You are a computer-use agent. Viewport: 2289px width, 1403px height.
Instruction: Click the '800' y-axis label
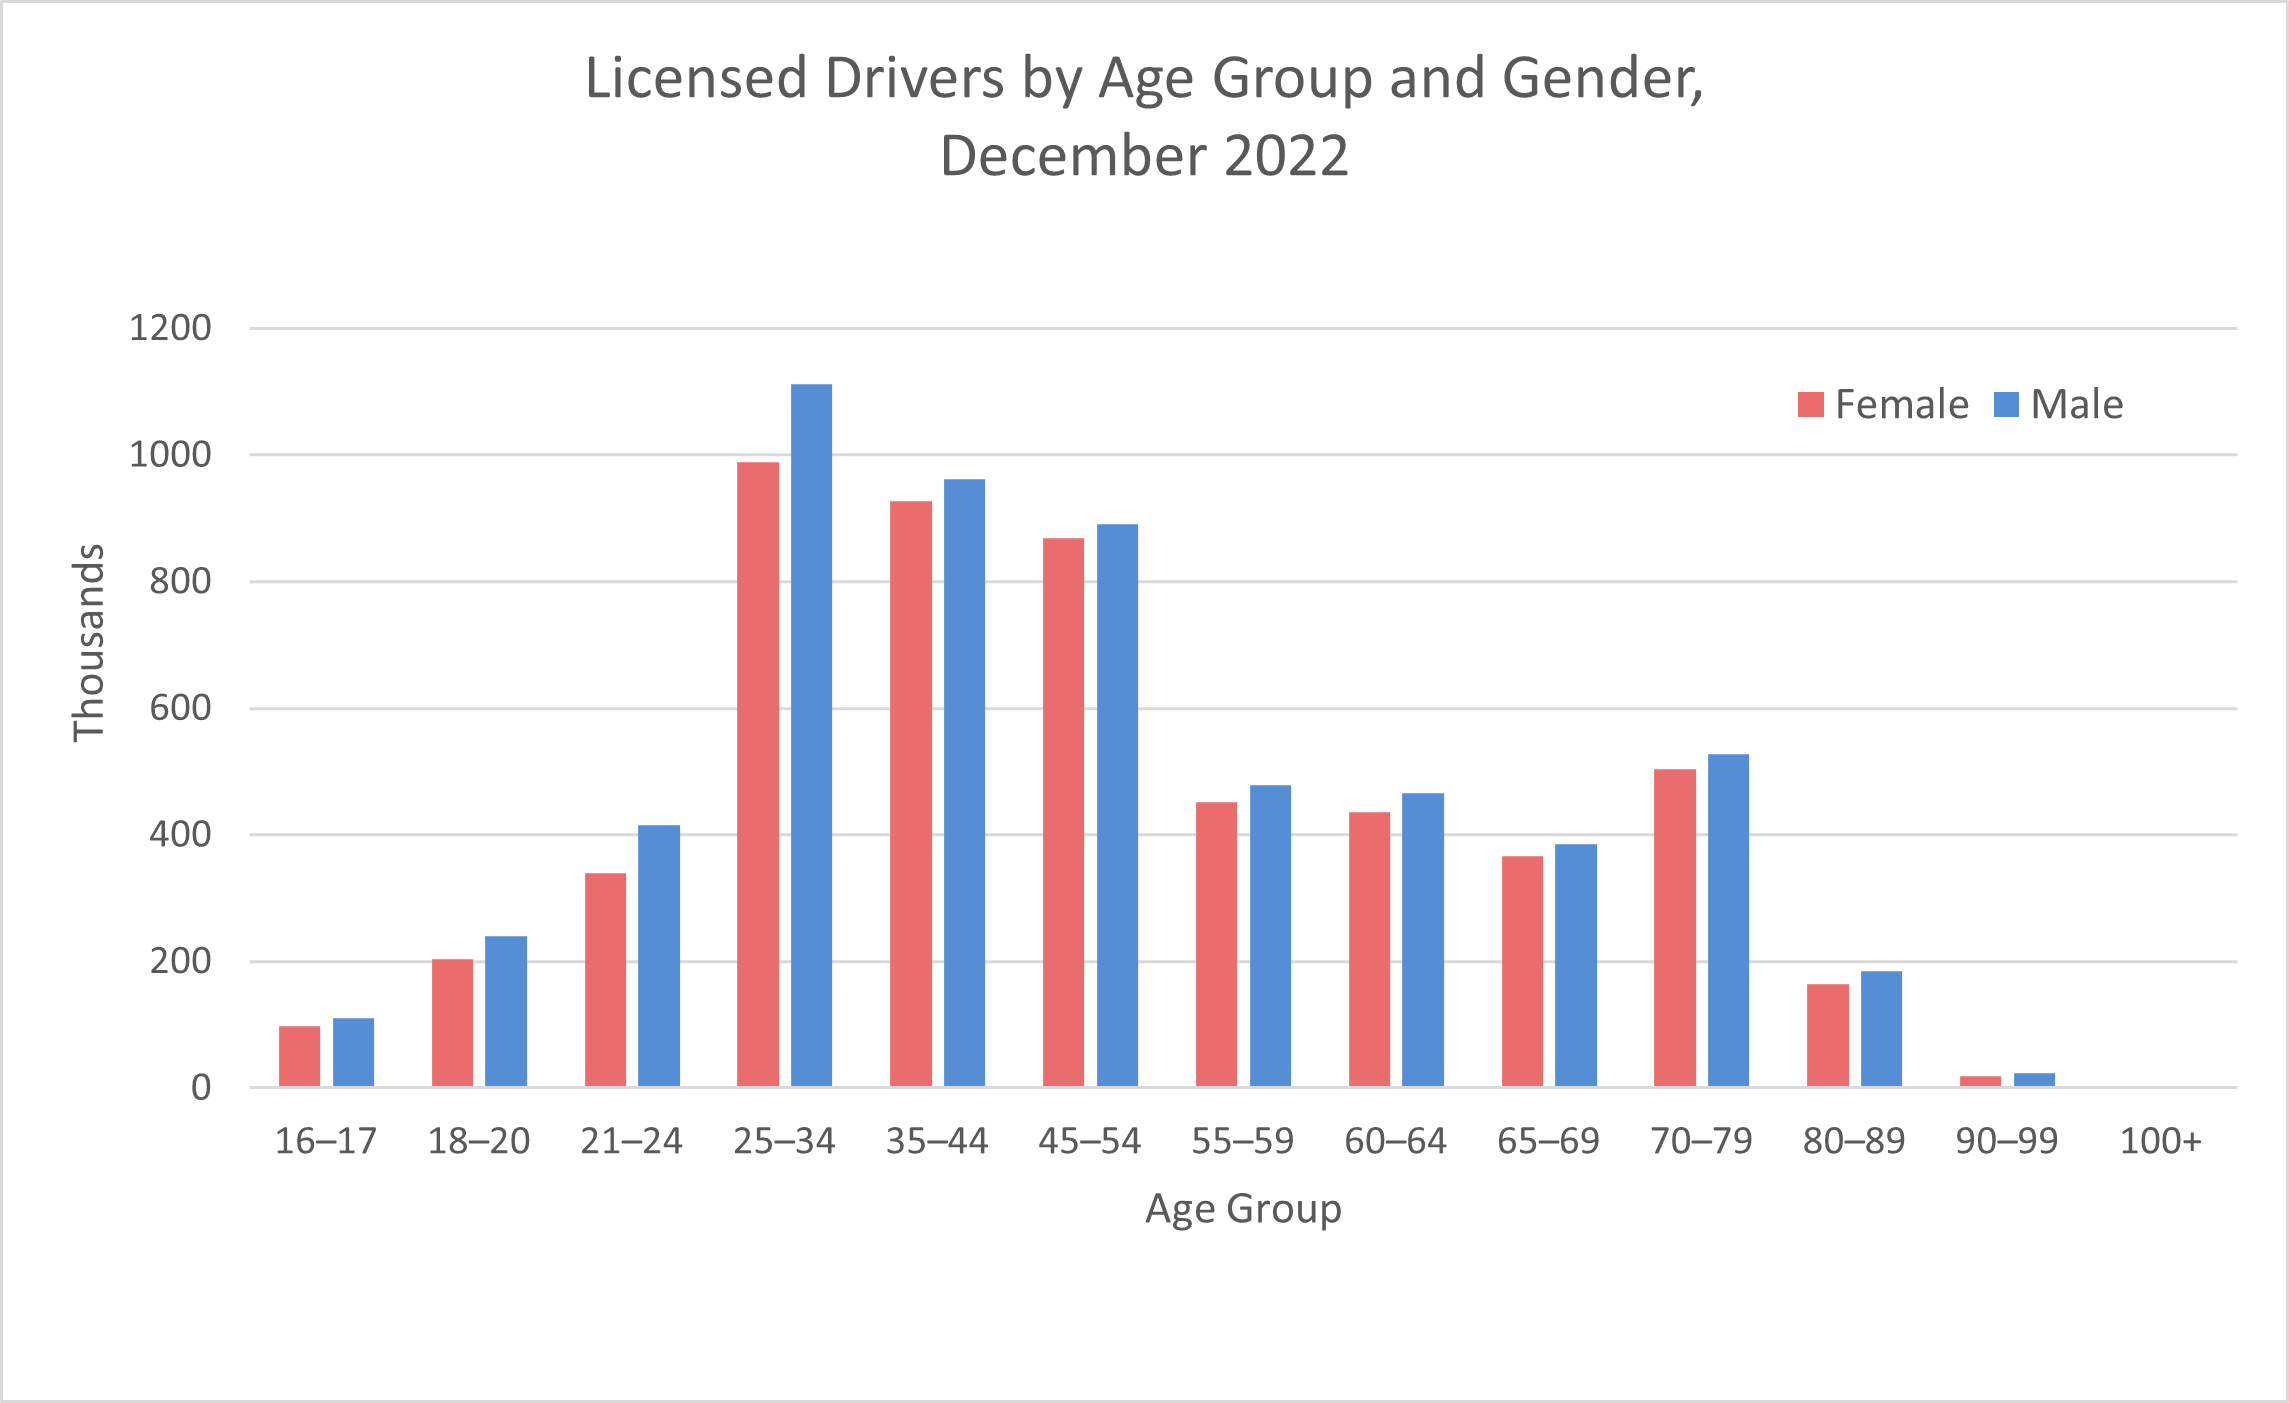(x=180, y=581)
